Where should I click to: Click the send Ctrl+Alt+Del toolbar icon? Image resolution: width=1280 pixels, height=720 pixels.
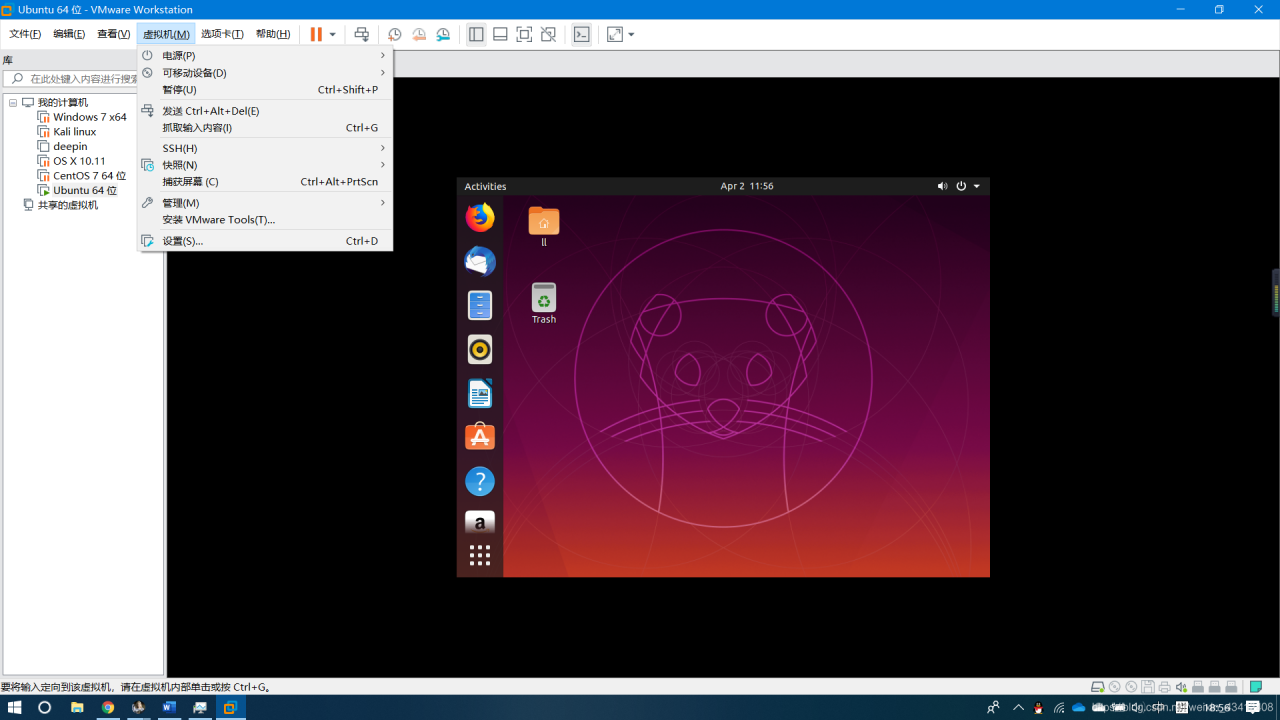(362, 34)
